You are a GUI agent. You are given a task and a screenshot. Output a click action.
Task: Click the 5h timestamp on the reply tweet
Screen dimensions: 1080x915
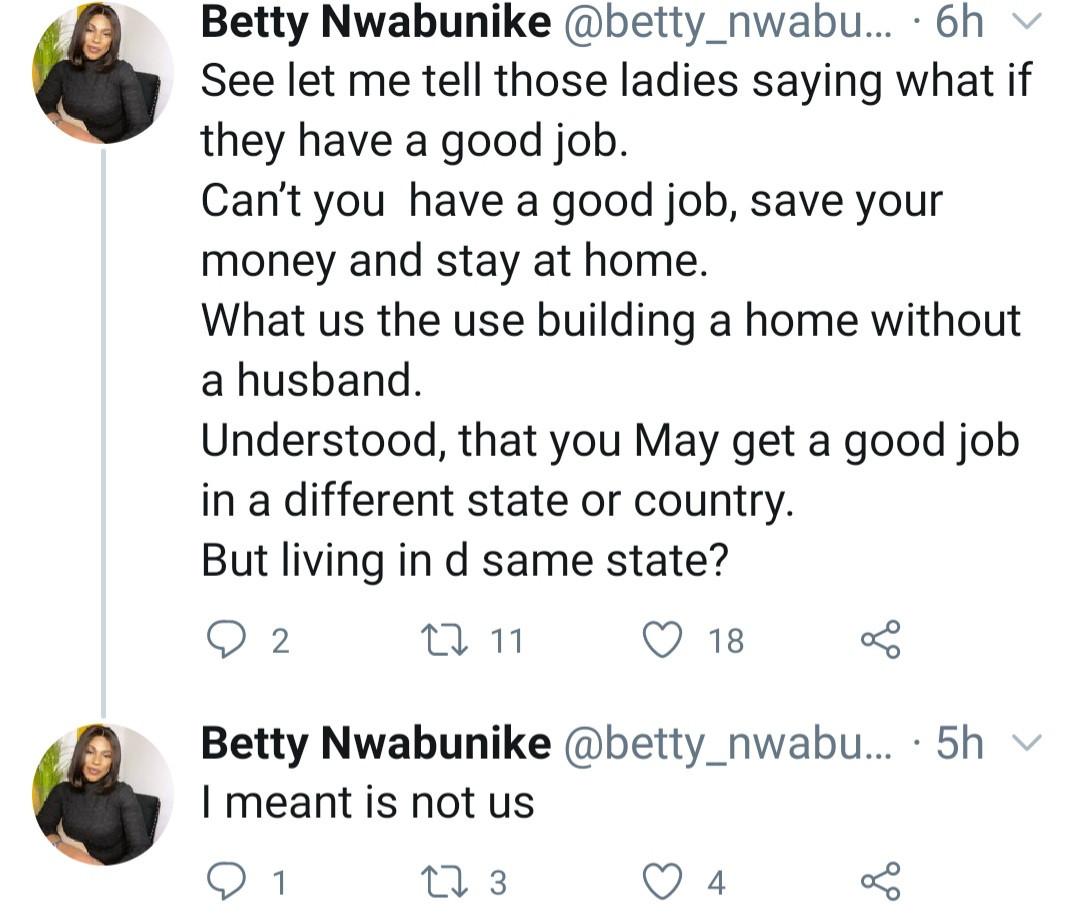click(959, 744)
